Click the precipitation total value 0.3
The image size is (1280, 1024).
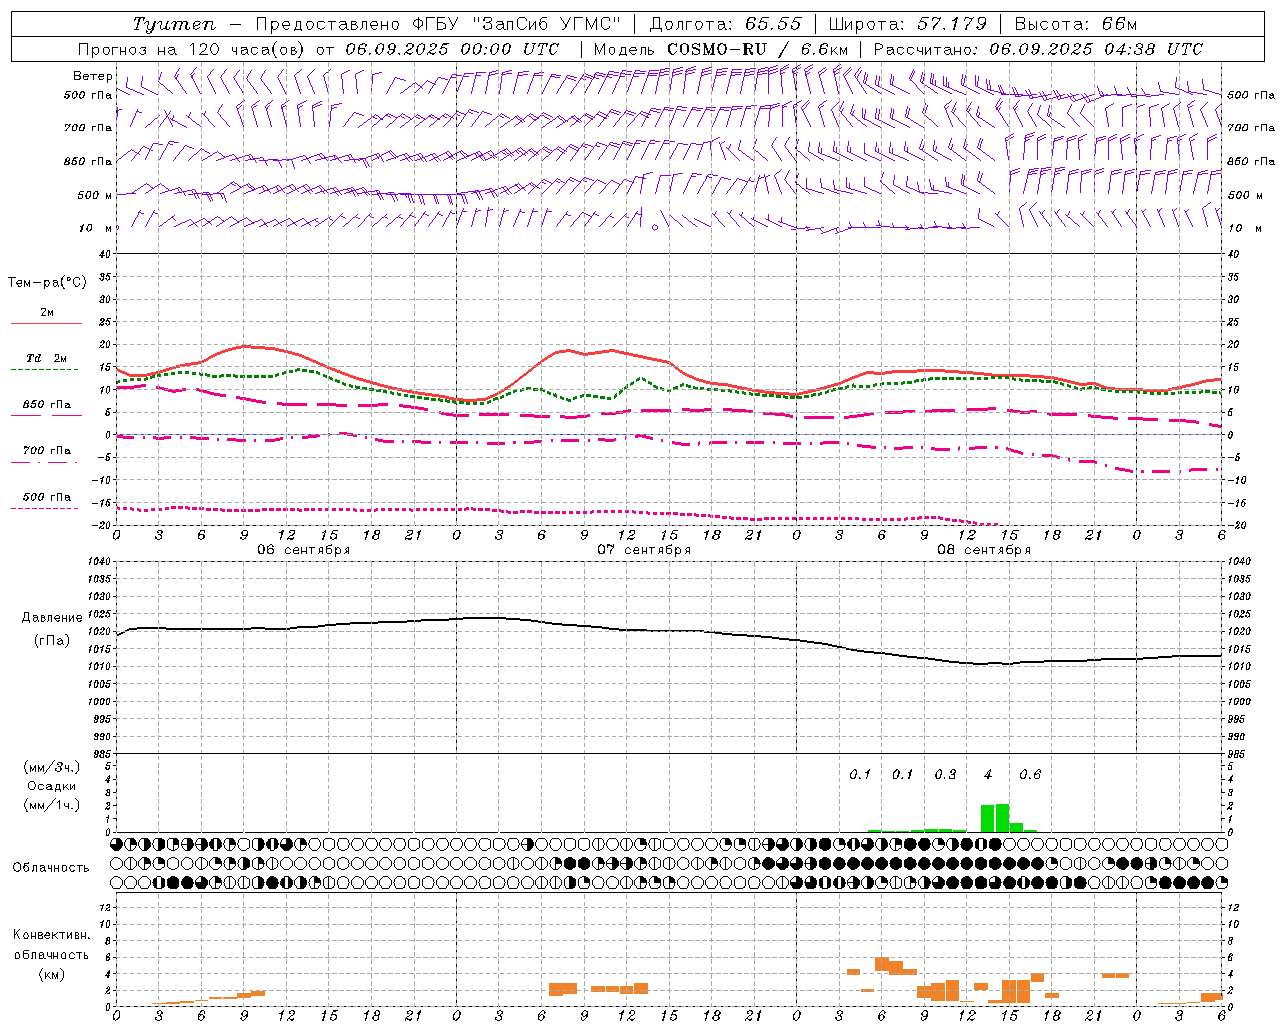945,774
